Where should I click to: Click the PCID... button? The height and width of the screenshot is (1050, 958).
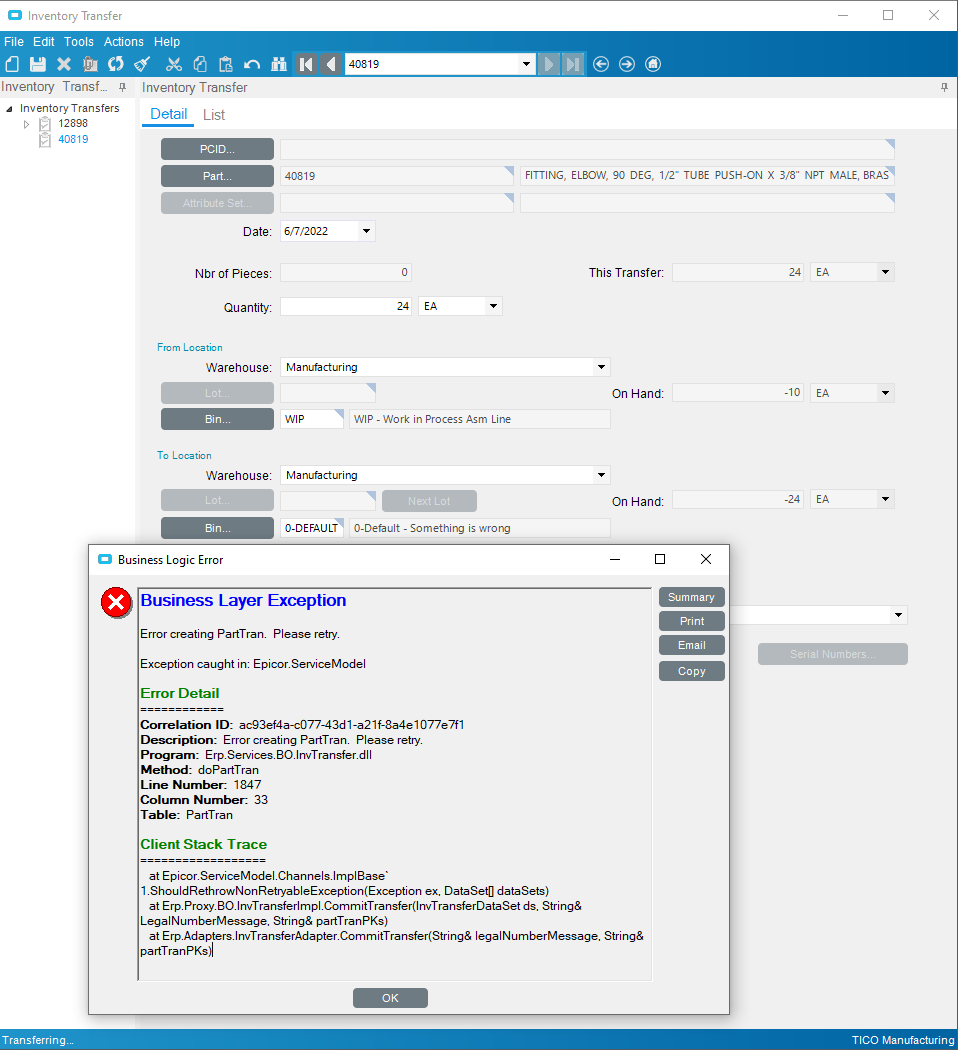[217, 149]
